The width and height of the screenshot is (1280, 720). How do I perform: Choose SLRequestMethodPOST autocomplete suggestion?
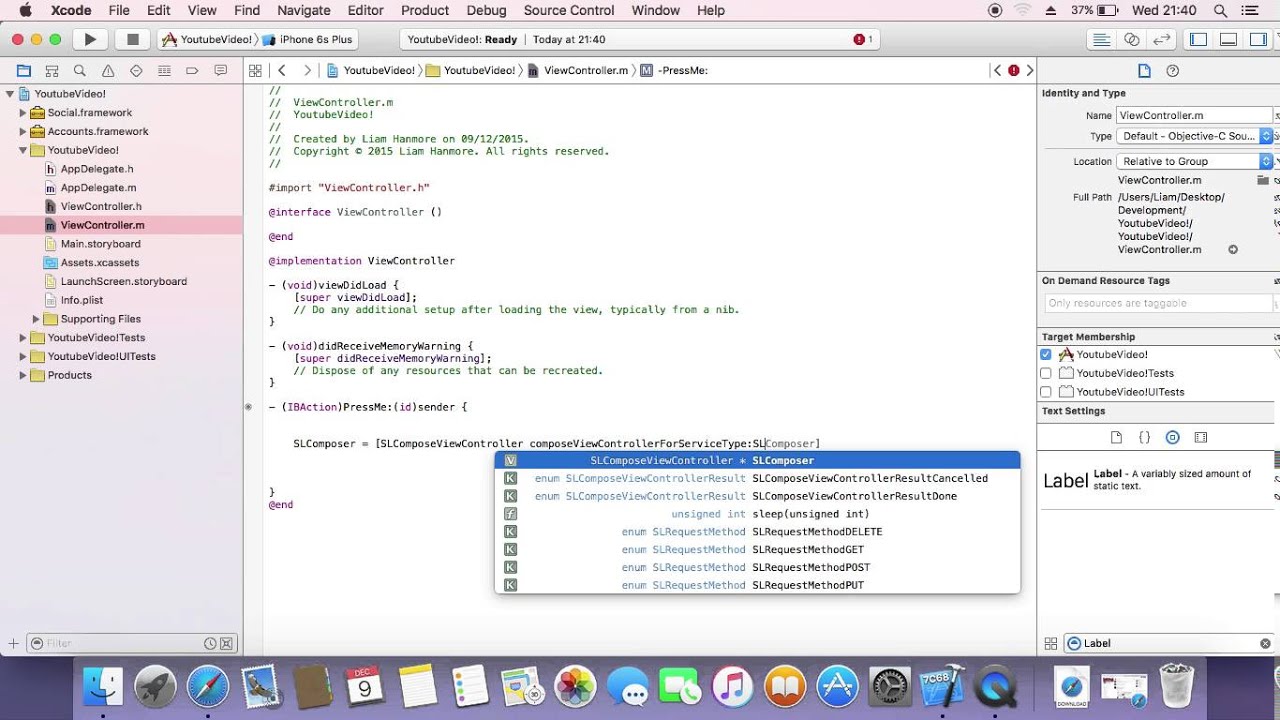tap(757, 568)
